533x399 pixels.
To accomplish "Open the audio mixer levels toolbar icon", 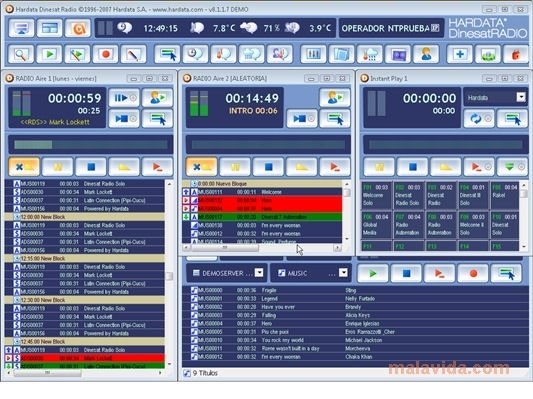I will tap(313, 54).
